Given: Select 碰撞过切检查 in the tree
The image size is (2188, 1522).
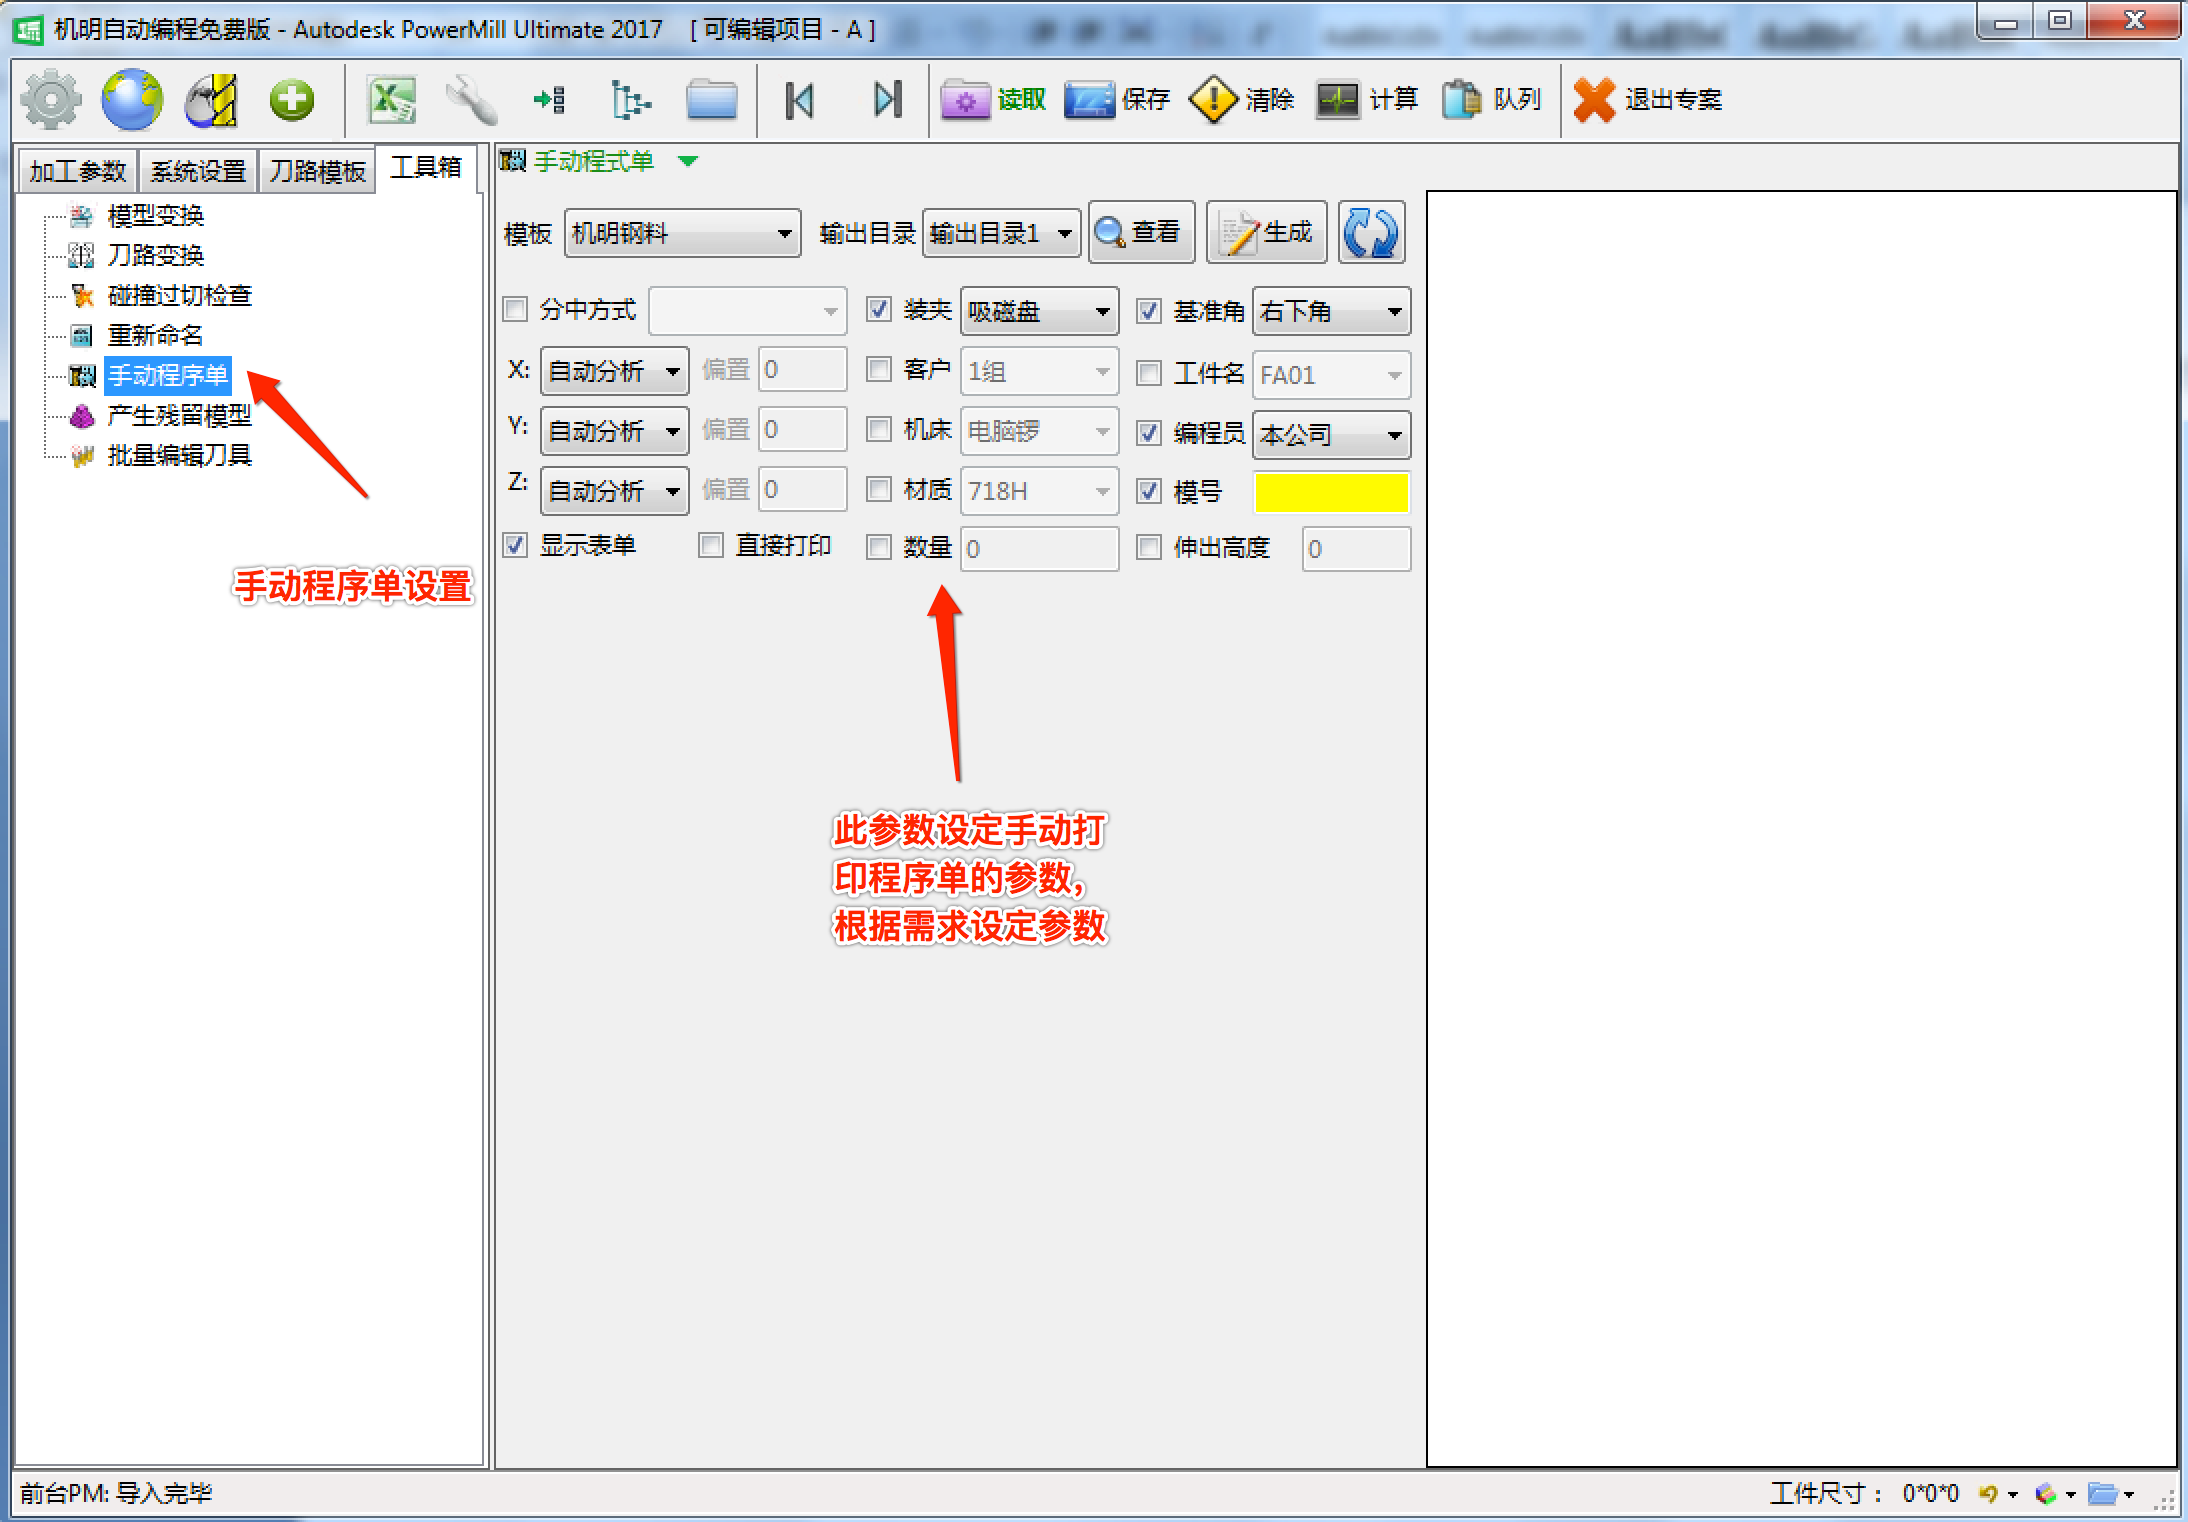Looking at the screenshot, I should pyautogui.click(x=179, y=295).
